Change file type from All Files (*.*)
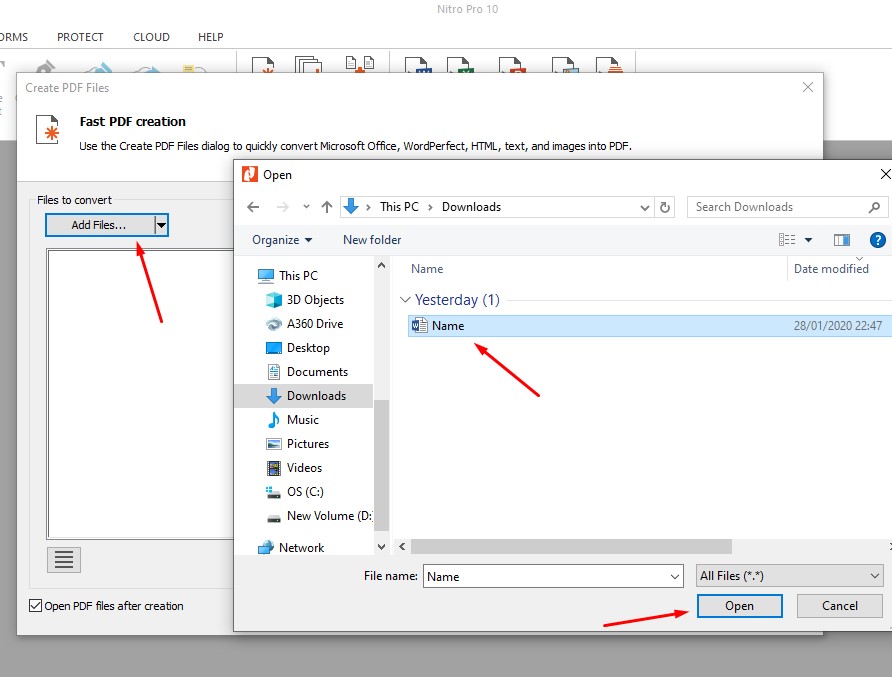This screenshot has height=677, width=892. [x=789, y=575]
